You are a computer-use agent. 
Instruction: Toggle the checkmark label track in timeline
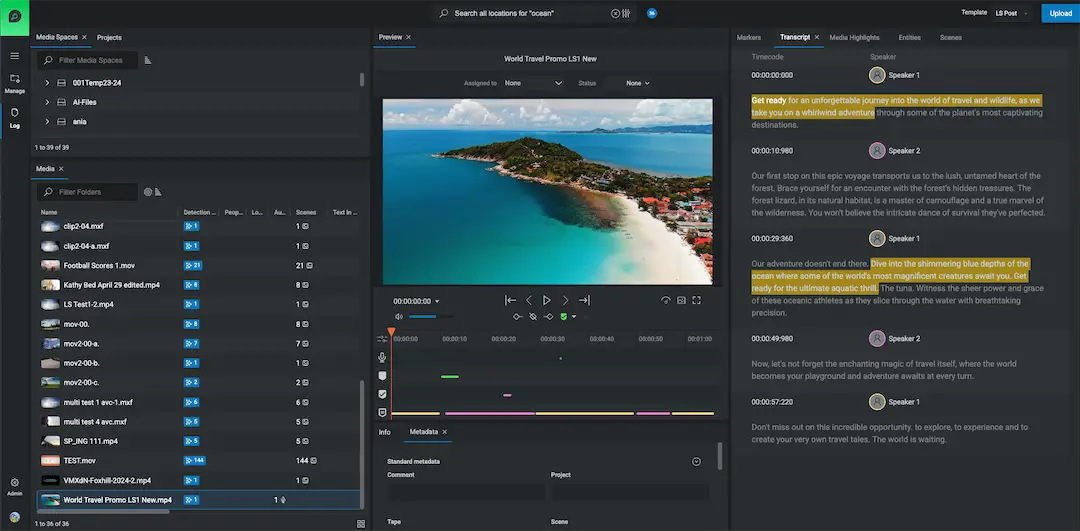382,394
